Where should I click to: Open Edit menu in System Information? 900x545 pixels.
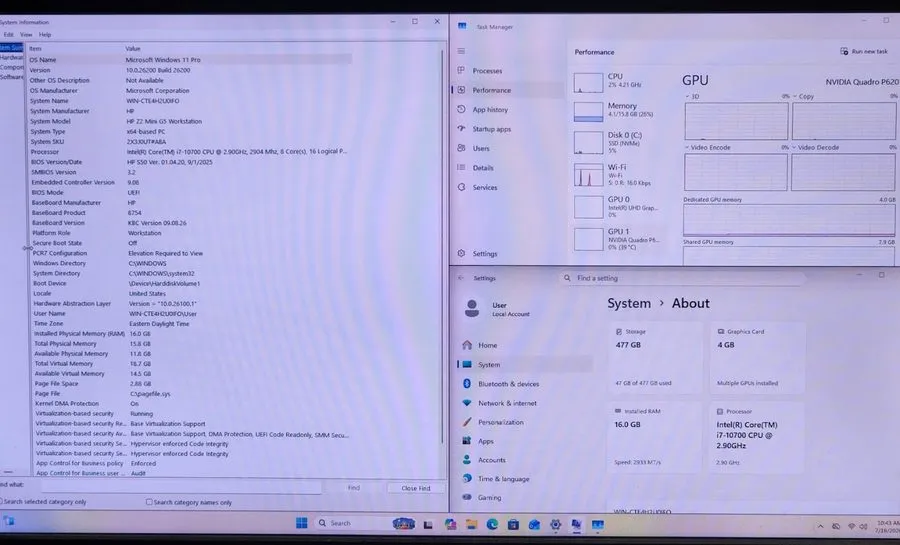[9, 34]
